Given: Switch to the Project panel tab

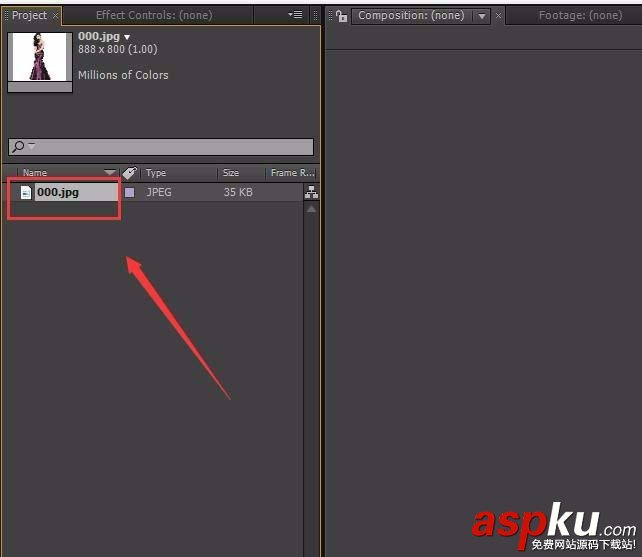Looking at the screenshot, I should tap(29, 16).
